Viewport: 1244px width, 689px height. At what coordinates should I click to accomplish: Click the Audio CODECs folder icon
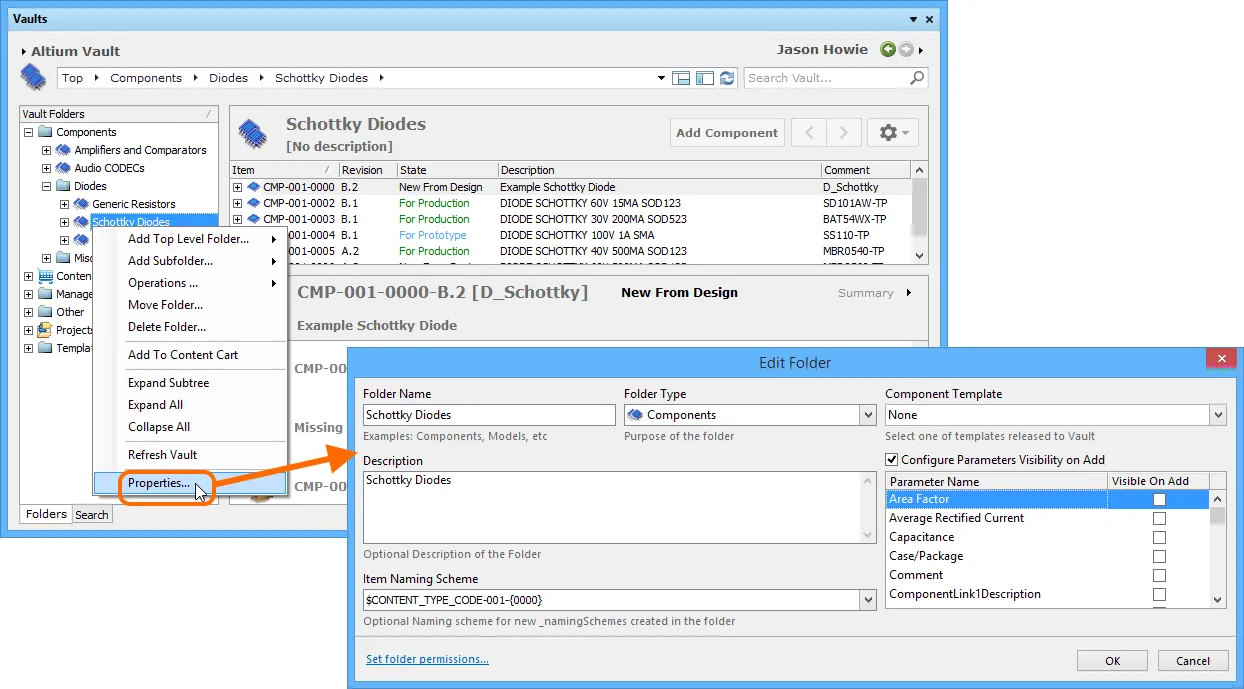[x=63, y=168]
